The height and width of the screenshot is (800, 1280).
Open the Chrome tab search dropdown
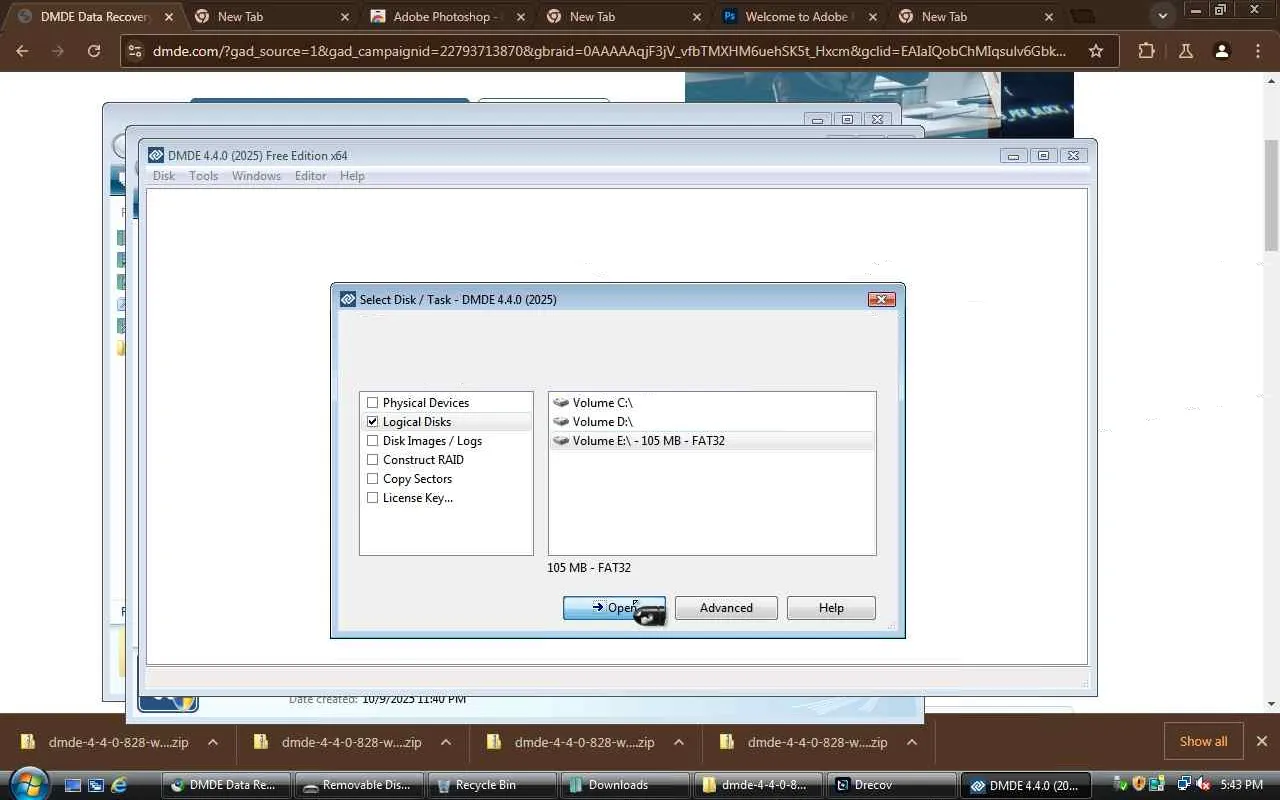(x=1162, y=16)
